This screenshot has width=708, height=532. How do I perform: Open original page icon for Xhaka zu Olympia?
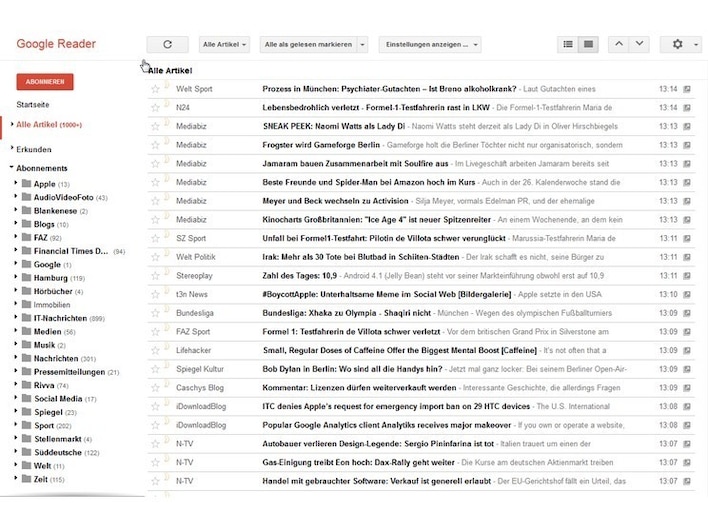pyautogui.click(x=687, y=313)
